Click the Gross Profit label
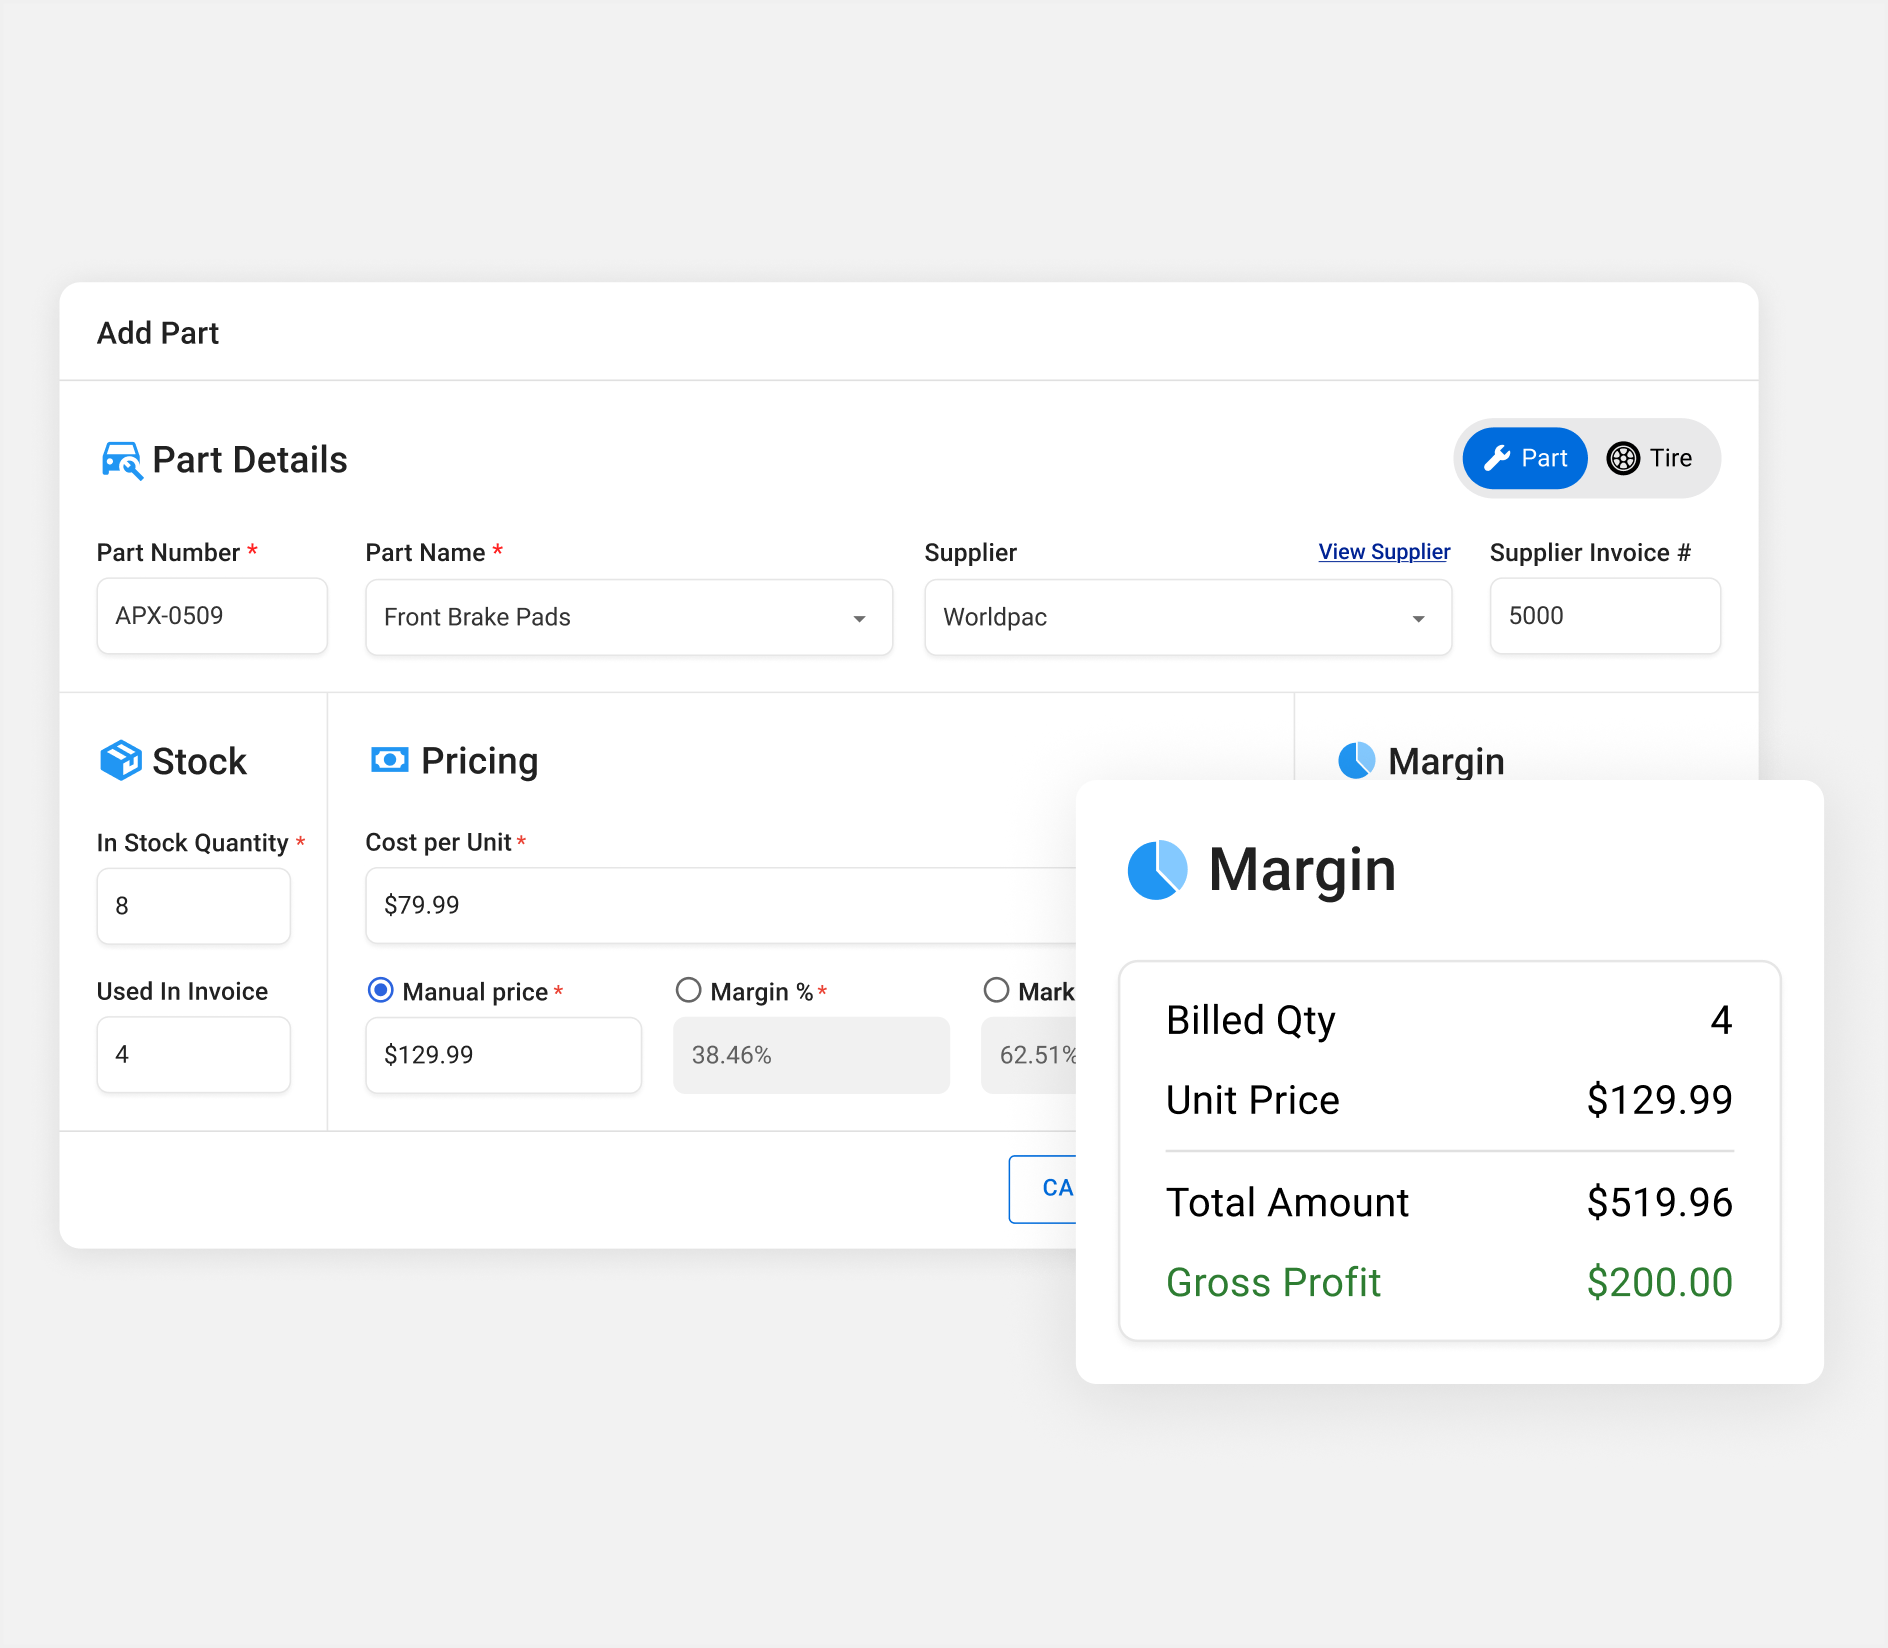 [1273, 1282]
